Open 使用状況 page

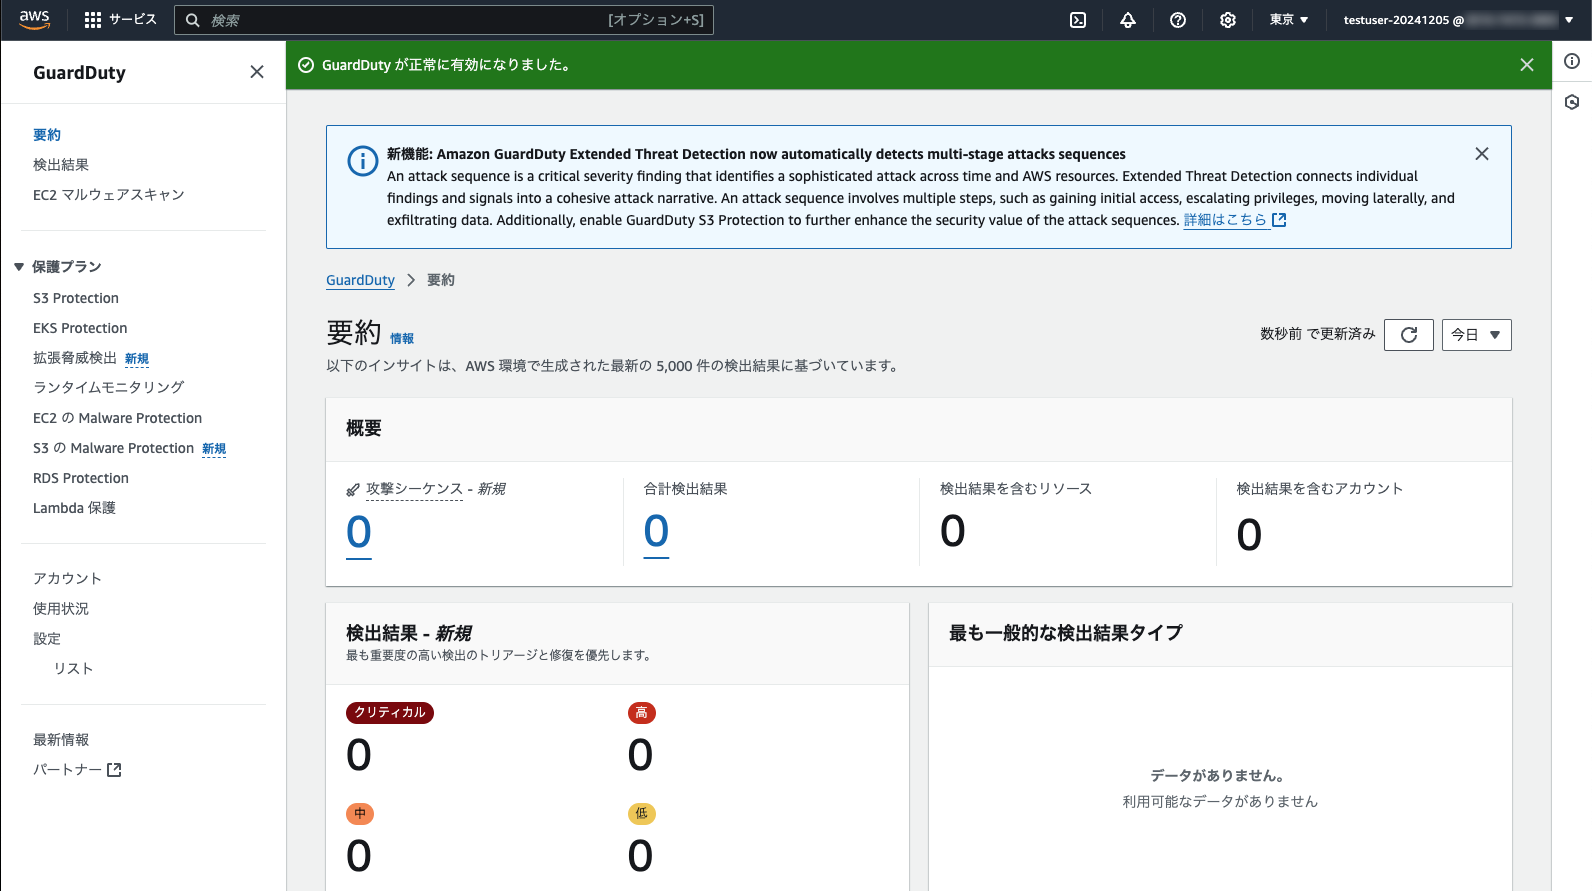coord(61,609)
